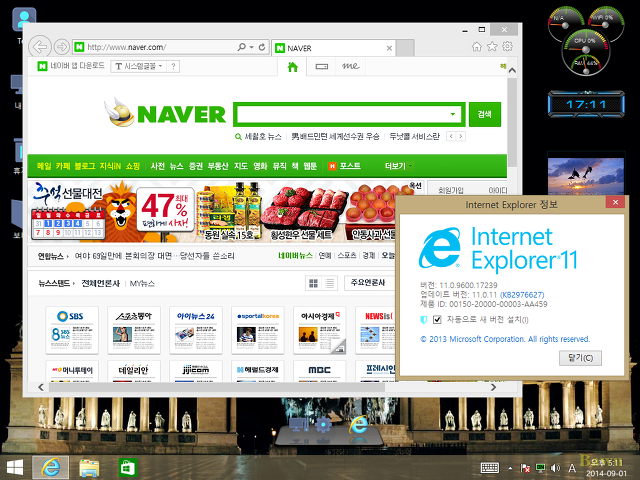
Task: Open the sportalkorea news thumbnail
Action: point(258,330)
